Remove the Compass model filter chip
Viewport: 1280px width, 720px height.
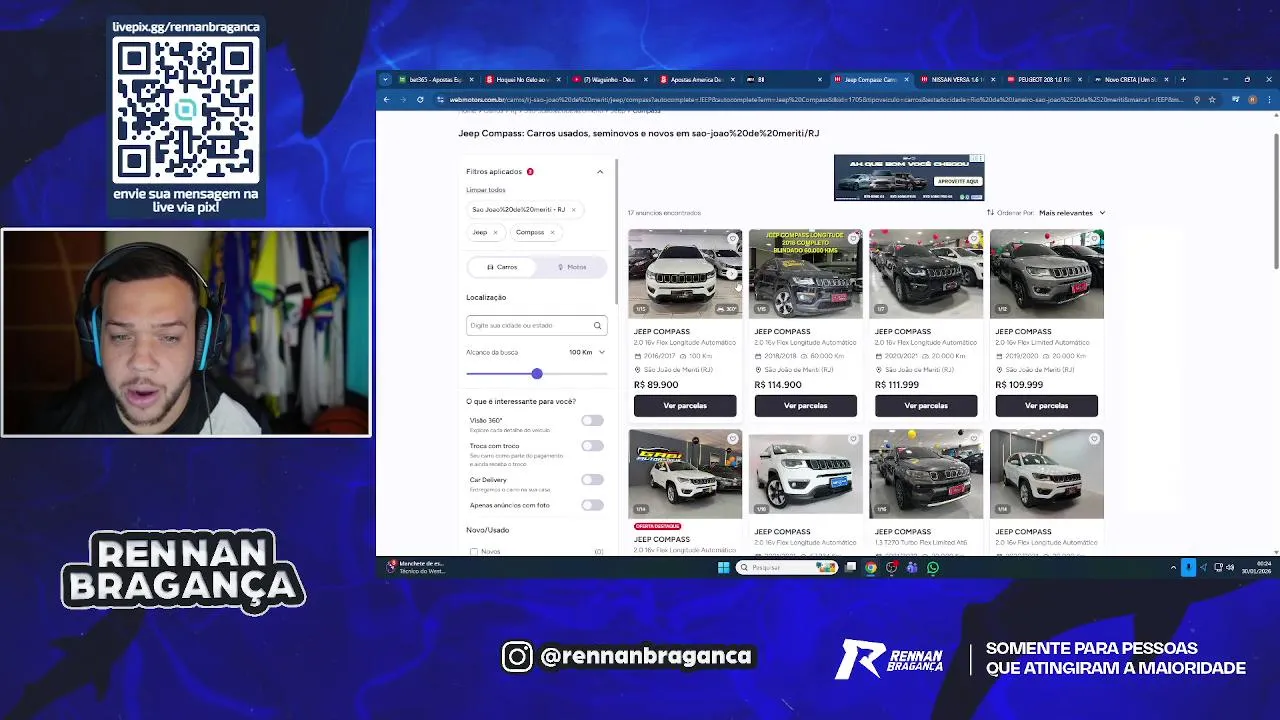[x=552, y=232]
